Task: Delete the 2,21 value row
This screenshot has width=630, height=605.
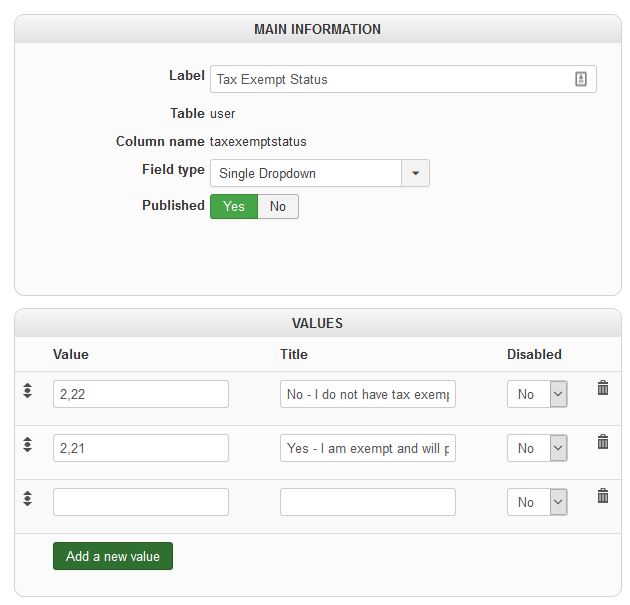Action: [x=603, y=442]
